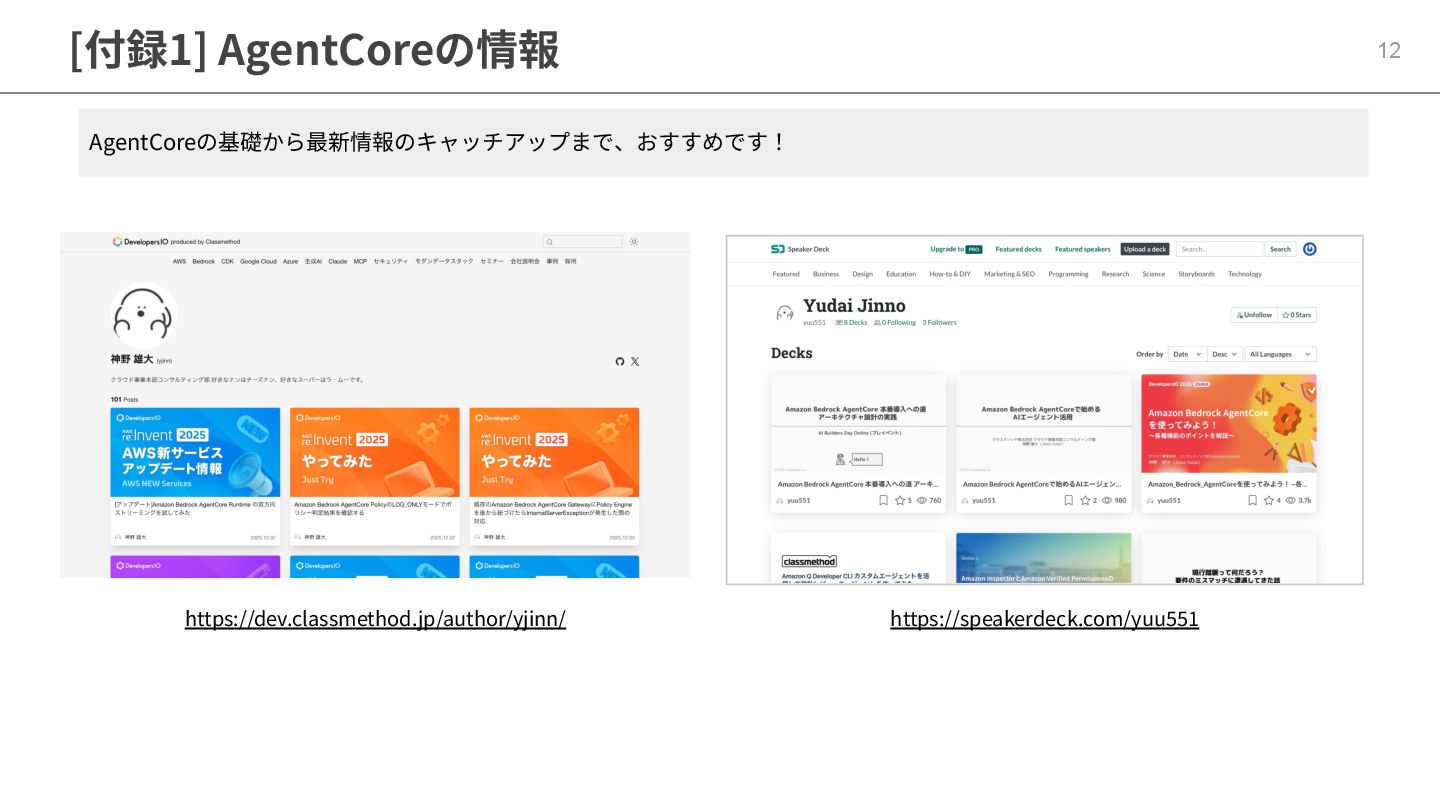Select Azure in DevelopersIO category nav
The height and width of the screenshot is (810, 1440).
(x=290, y=261)
